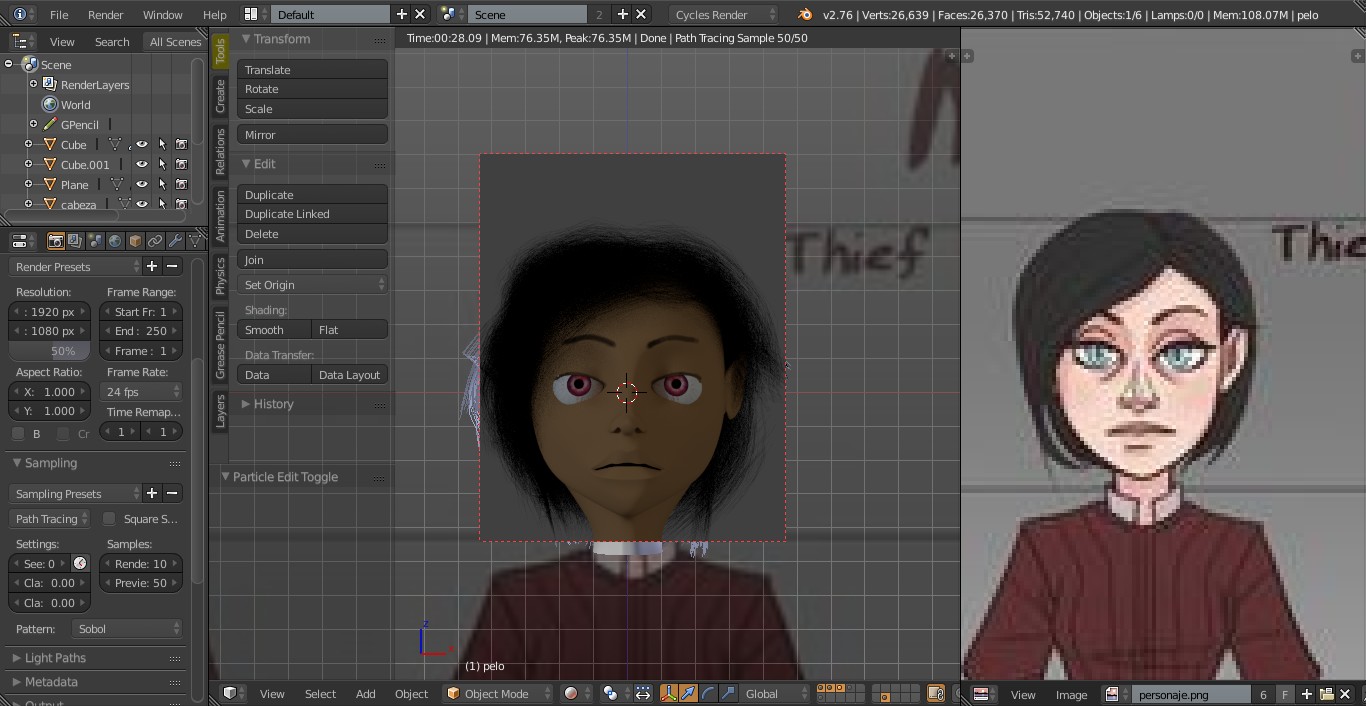1366x706 pixels.
Task: Hide Cube.001 using its eye icon
Action: [x=142, y=165]
